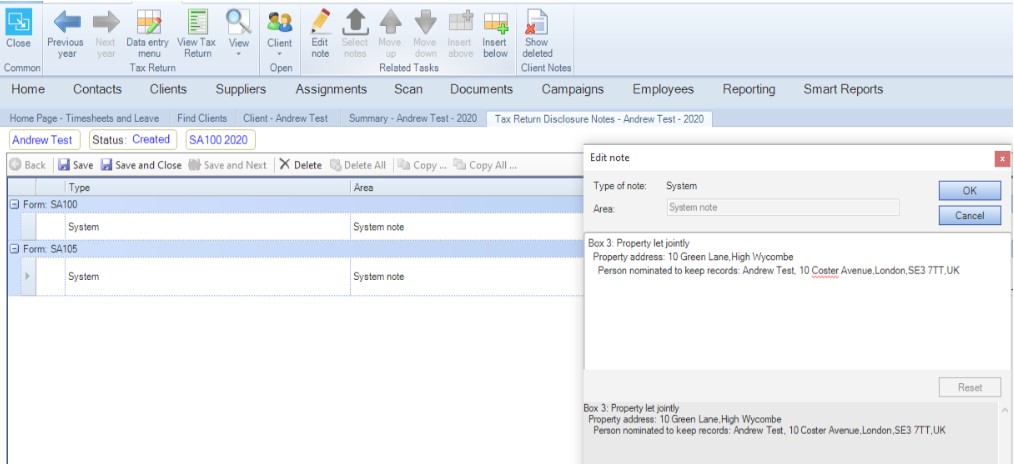
Task: Open the Scan menu
Action: pyautogui.click(x=408, y=89)
